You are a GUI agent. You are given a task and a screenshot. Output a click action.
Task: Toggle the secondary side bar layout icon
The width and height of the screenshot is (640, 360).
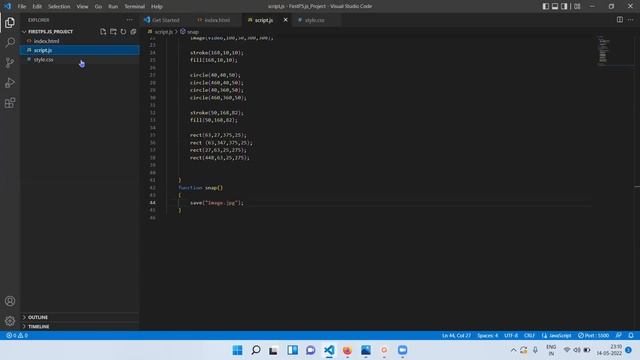tap(564, 6)
